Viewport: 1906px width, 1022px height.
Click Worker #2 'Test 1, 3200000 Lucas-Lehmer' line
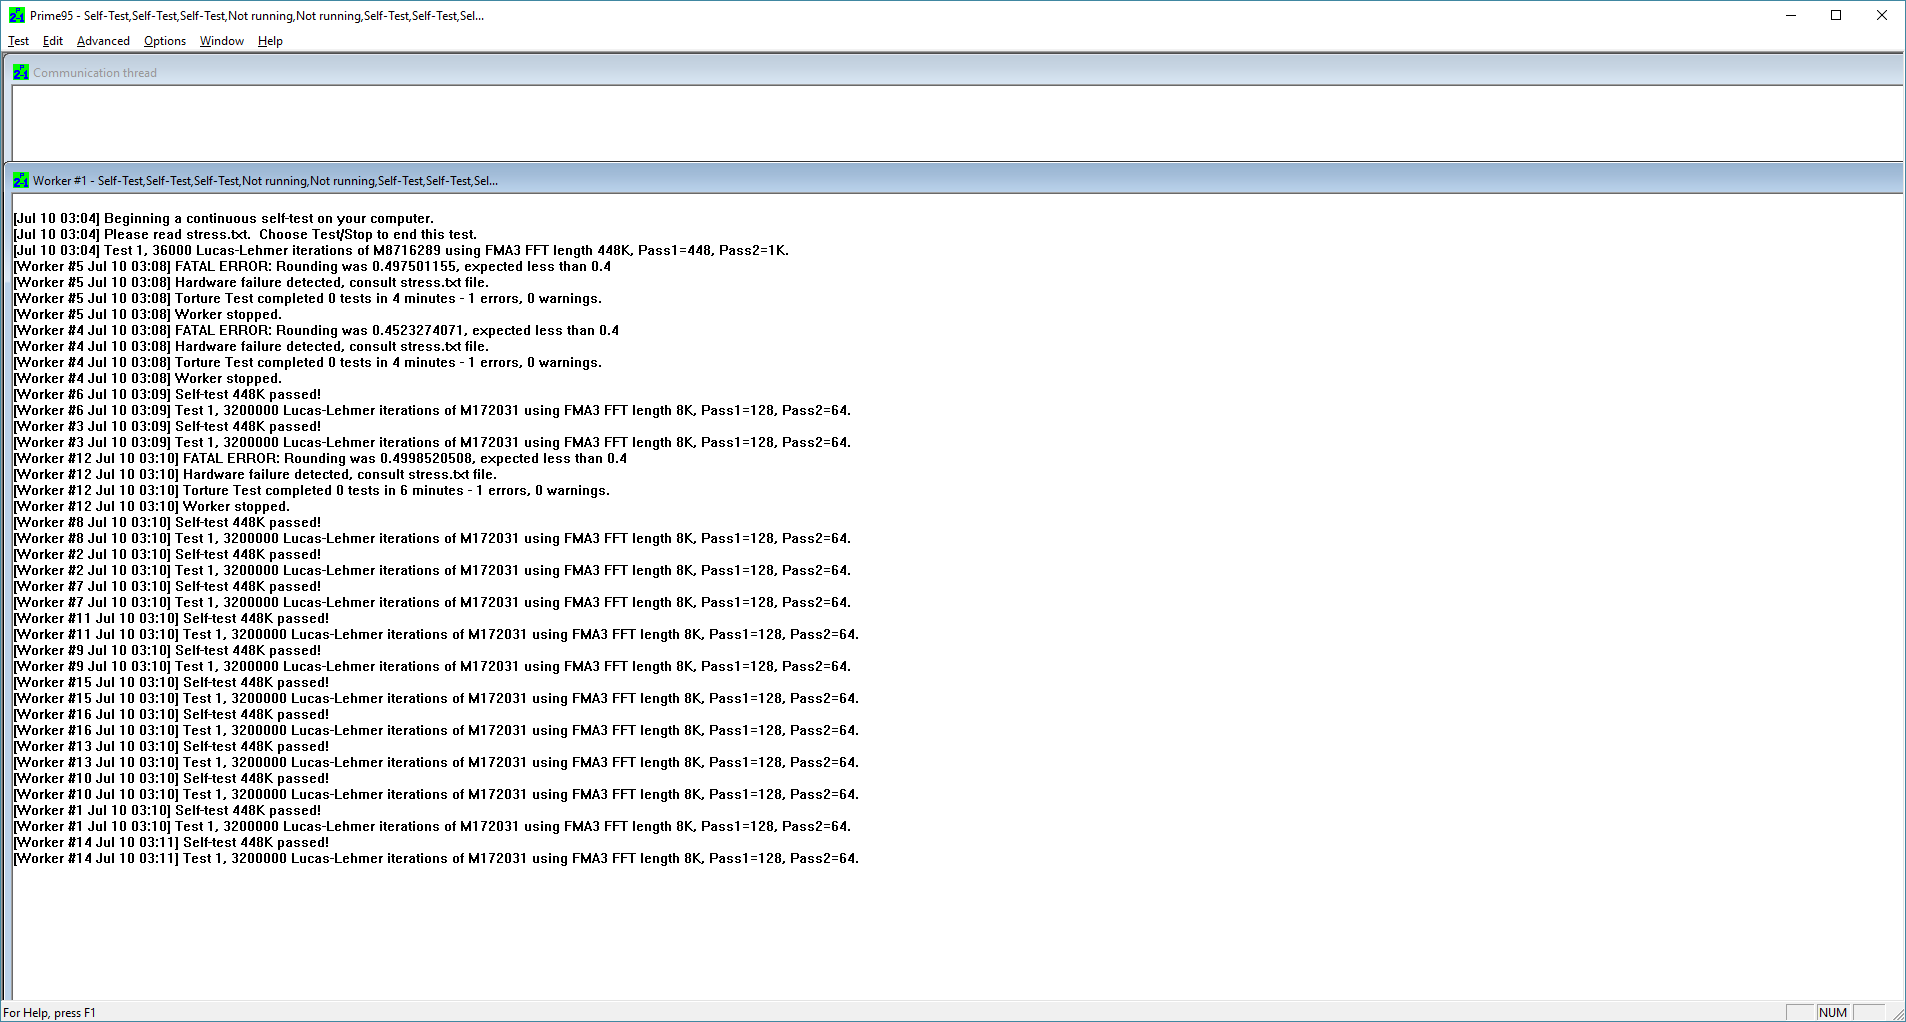coord(432,570)
